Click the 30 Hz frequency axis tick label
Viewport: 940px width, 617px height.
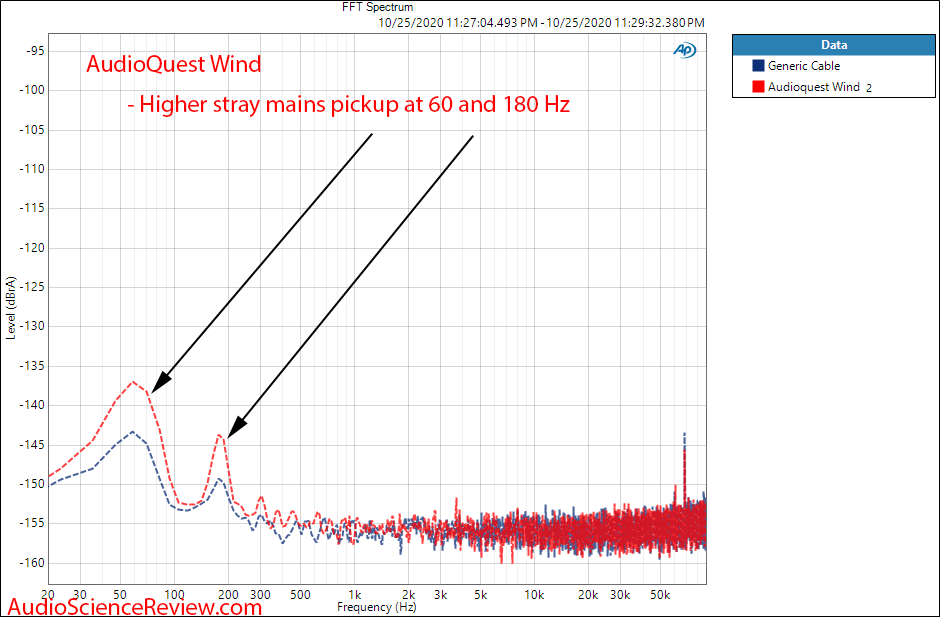80,595
